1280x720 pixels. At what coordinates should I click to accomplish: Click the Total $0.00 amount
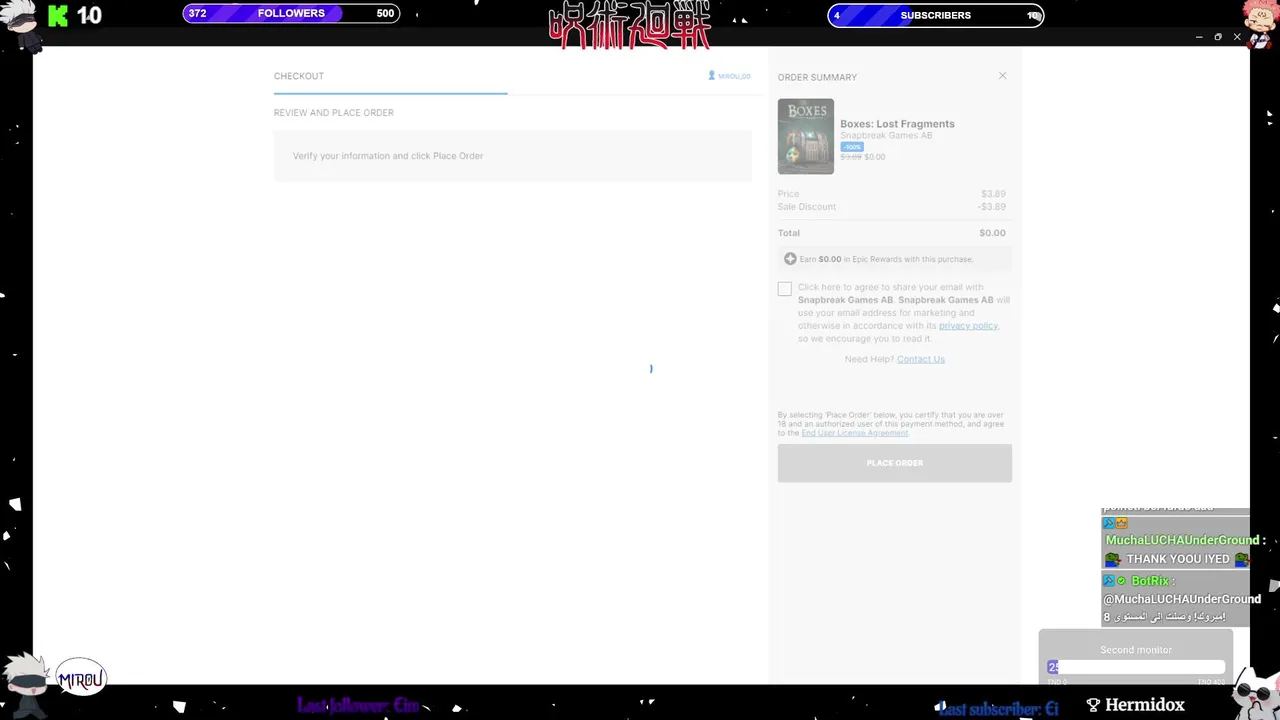coord(992,233)
